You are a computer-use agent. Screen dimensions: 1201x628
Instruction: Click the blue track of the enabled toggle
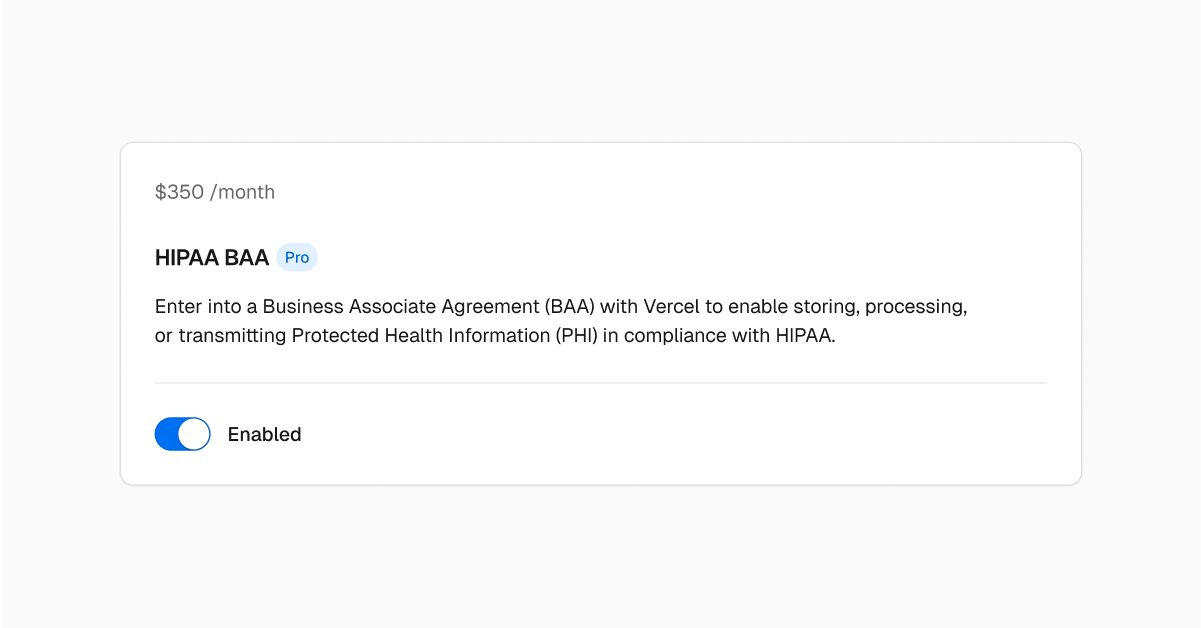pos(166,434)
